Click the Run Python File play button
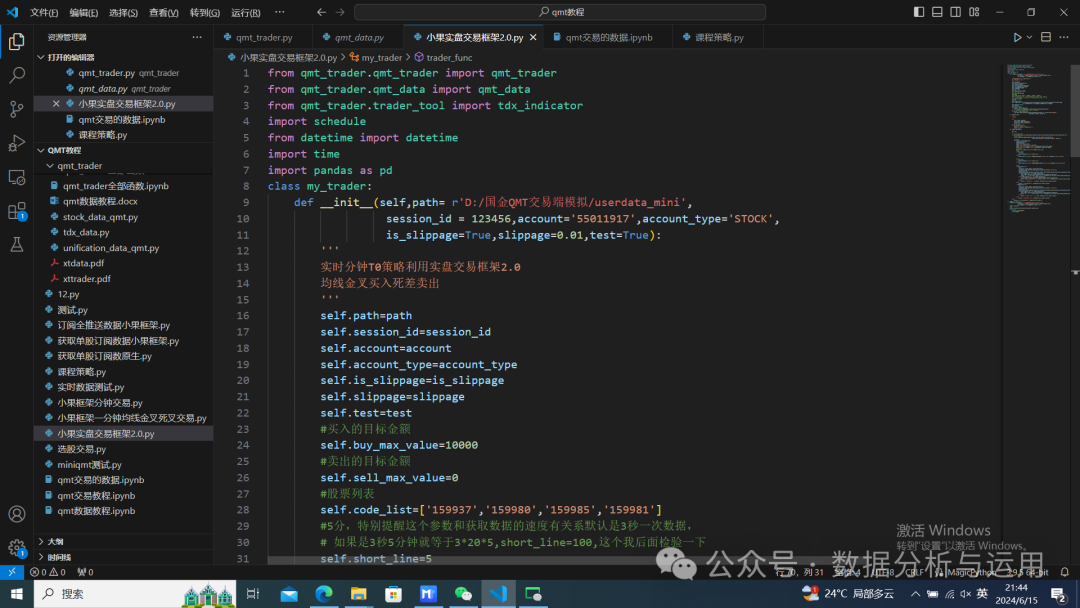The height and width of the screenshot is (608, 1080). click(1017, 37)
